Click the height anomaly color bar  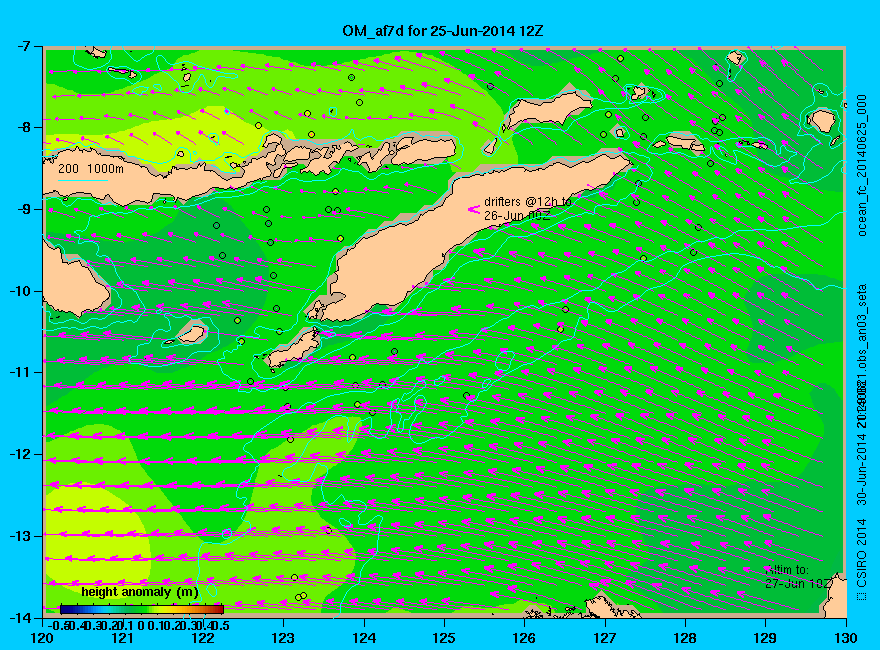coord(142,609)
